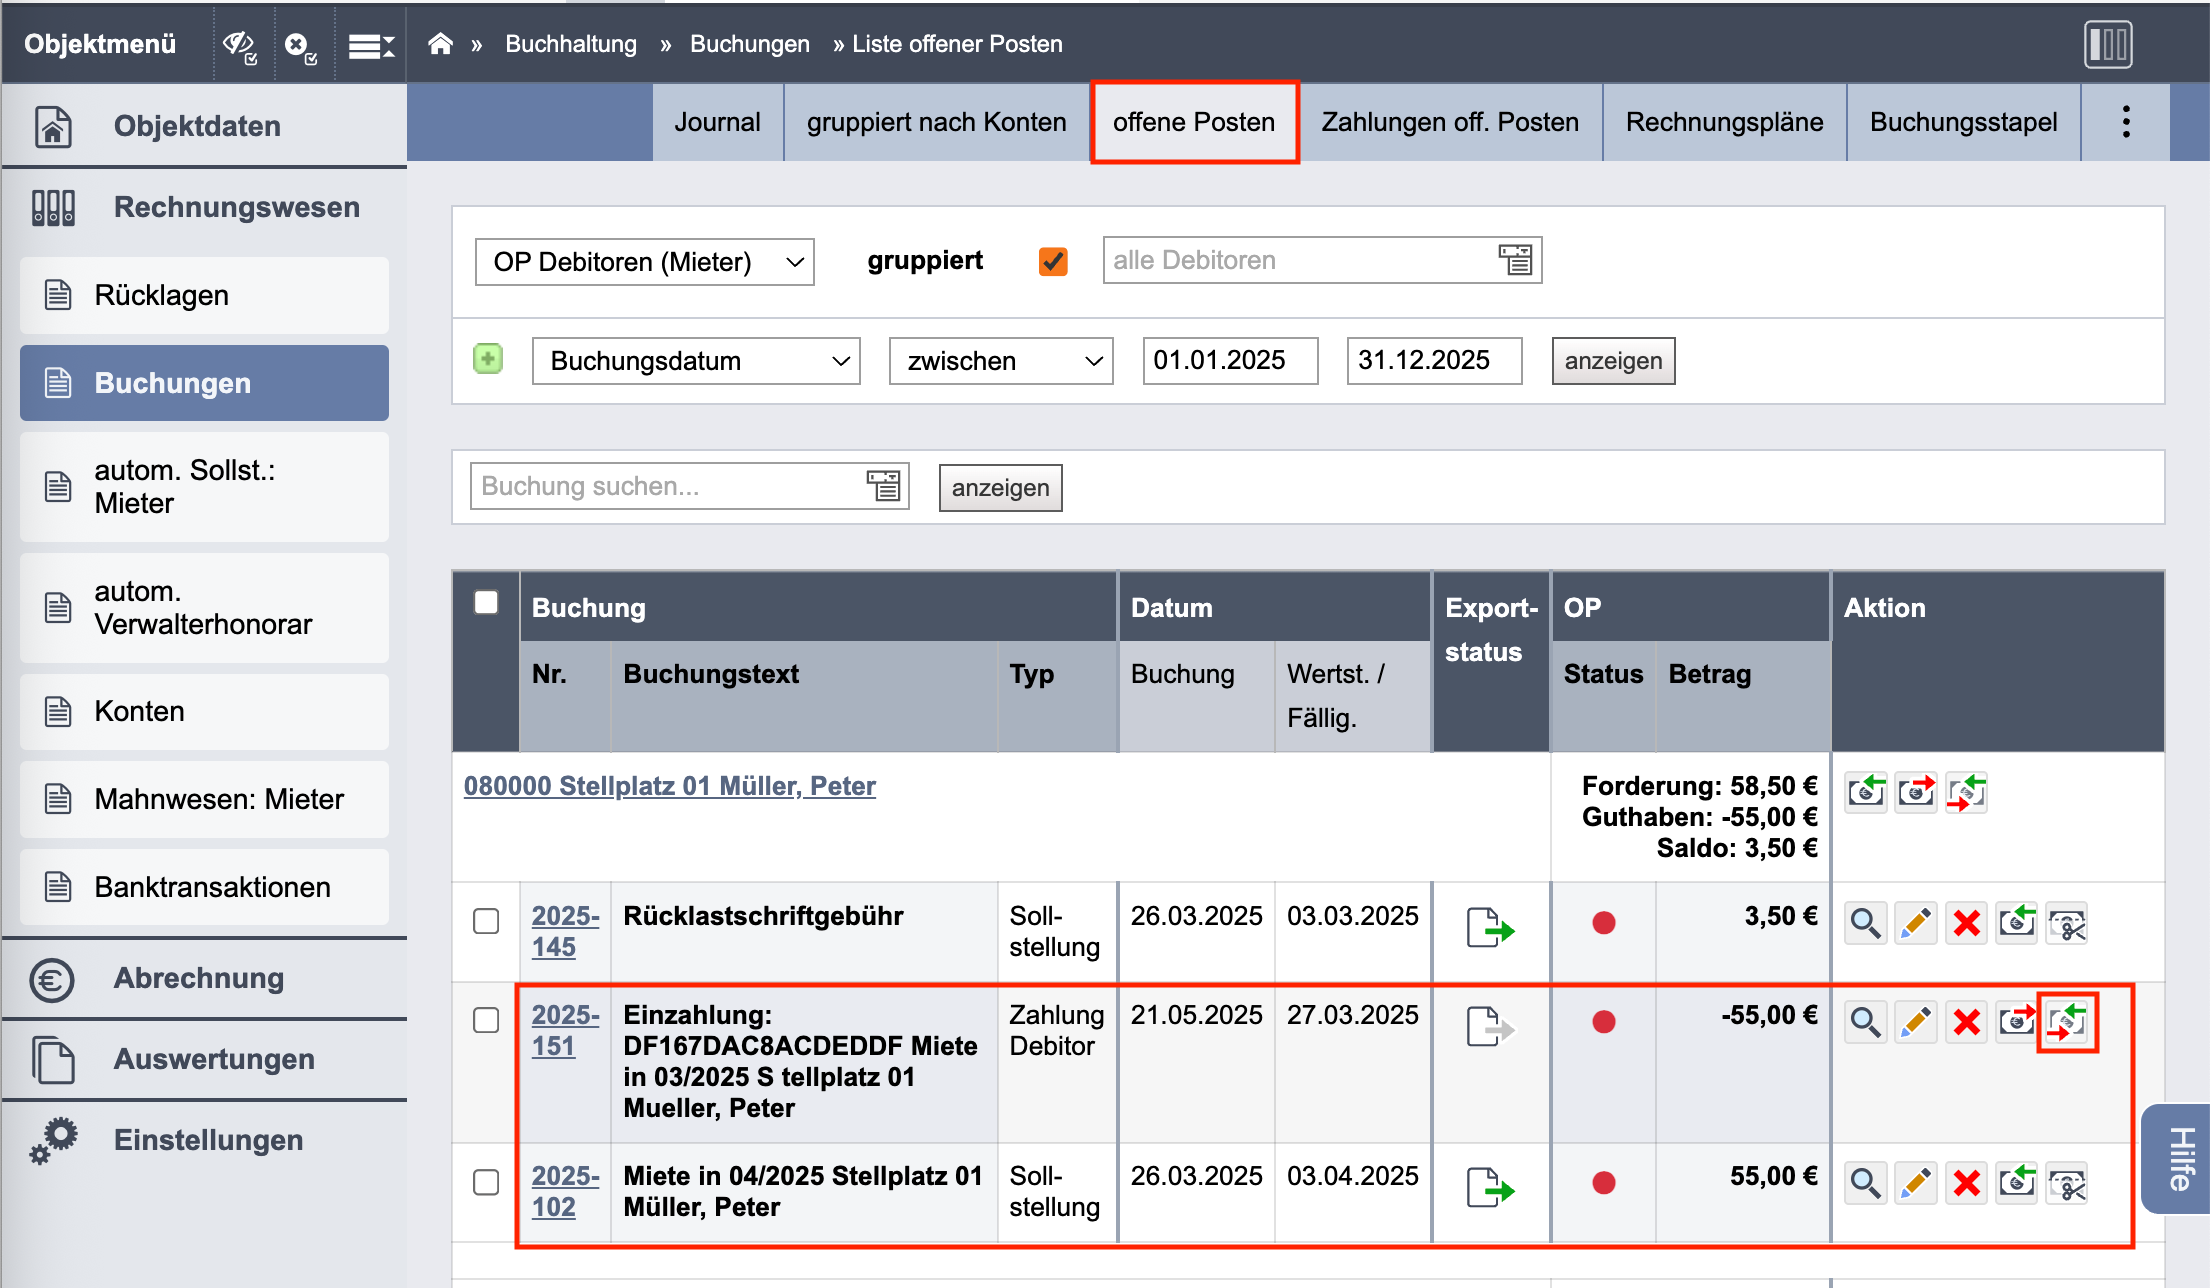The width and height of the screenshot is (2210, 1288).
Task: Open Rechnungspläne tab
Action: click(1724, 122)
